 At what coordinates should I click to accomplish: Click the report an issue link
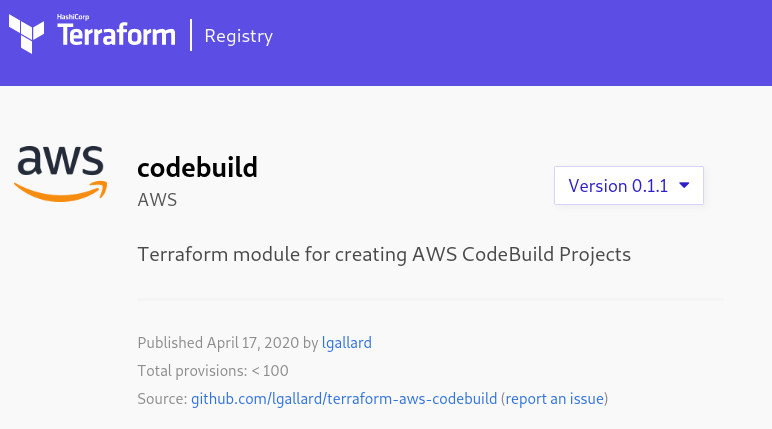(x=554, y=398)
